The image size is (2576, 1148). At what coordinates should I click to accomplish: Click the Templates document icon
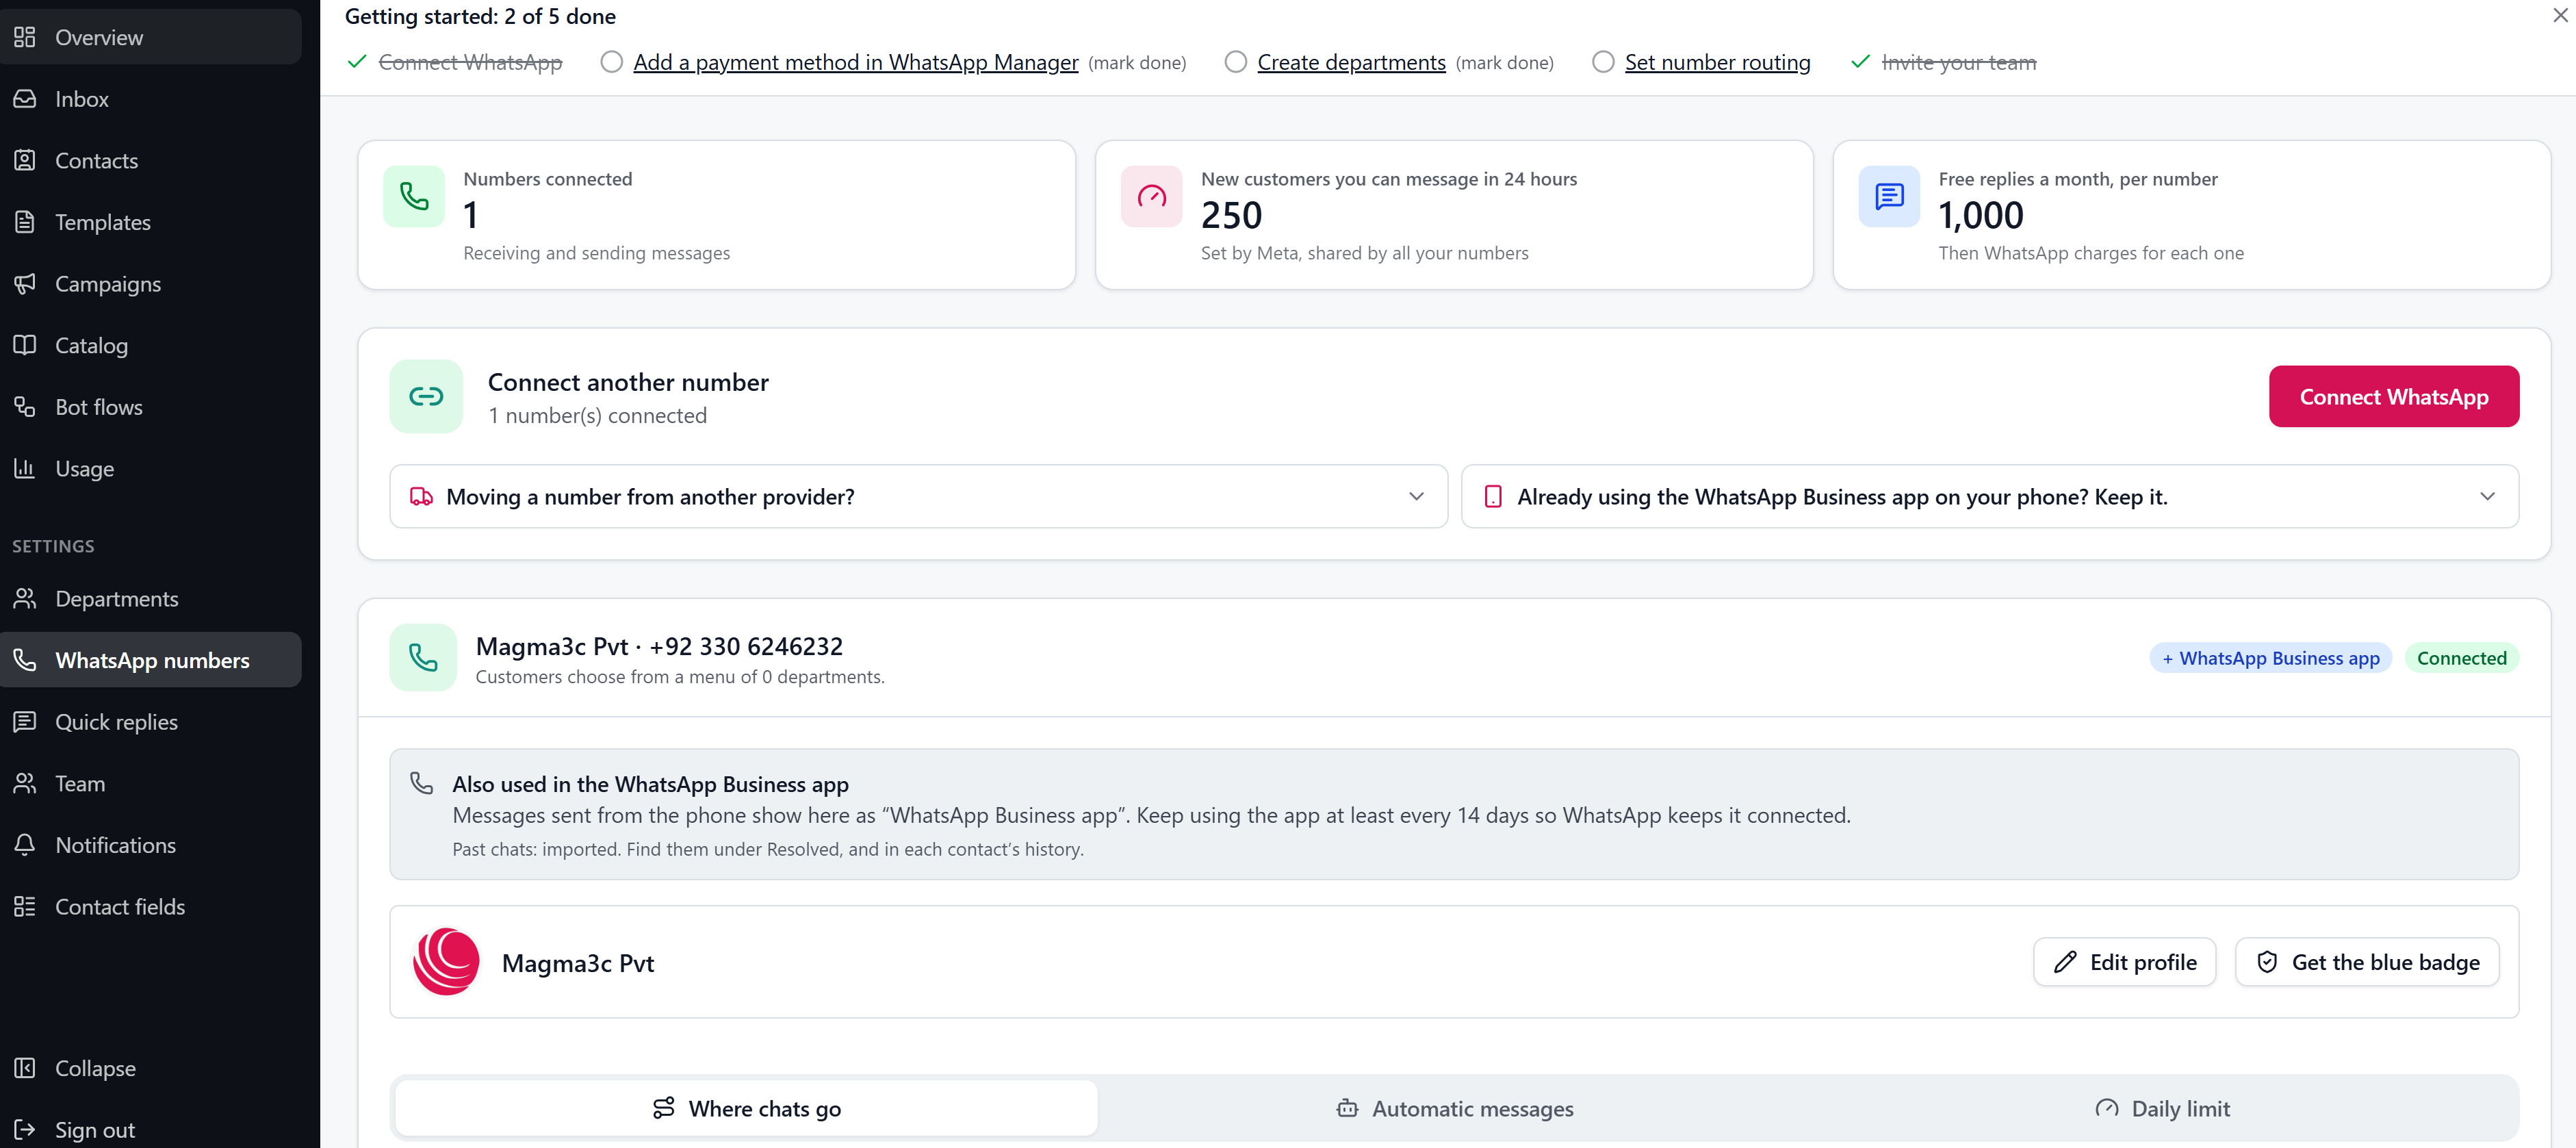coord(25,221)
